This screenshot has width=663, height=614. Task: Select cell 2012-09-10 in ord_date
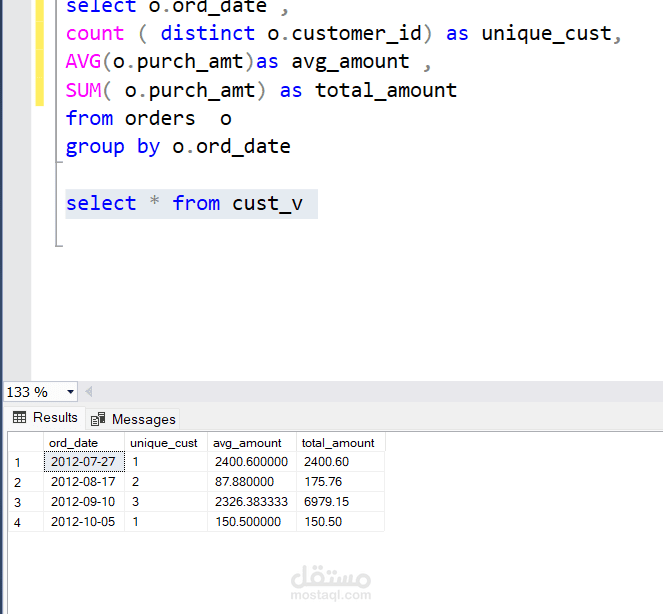(x=84, y=502)
